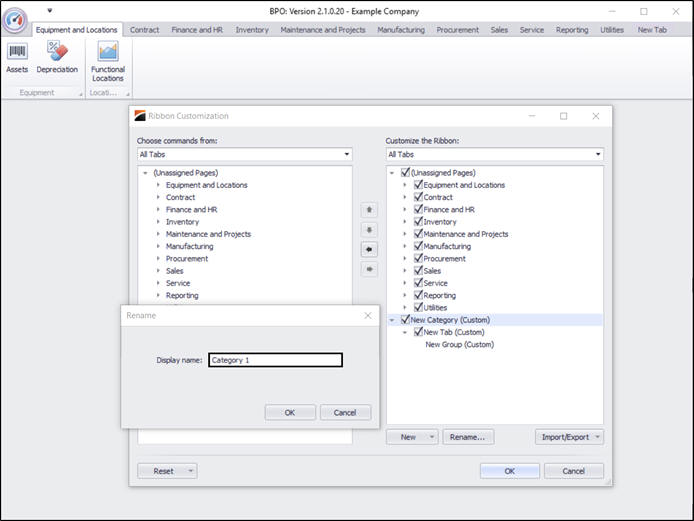Viewport: 694px width, 521px height.
Task: Open Equipment group dialog launcher
Action: pyautogui.click(x=81, y=94)
